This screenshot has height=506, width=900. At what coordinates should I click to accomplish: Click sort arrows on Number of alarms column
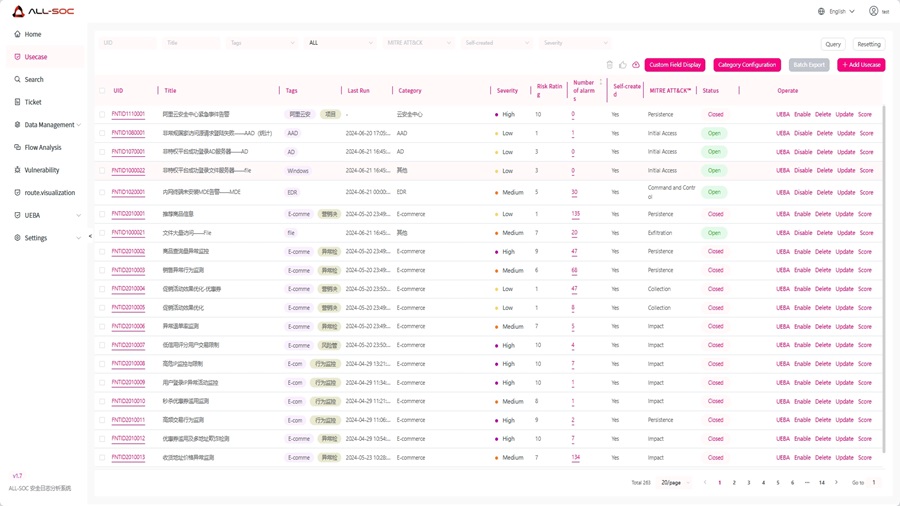pyautogui.click(x=601, y=83)
